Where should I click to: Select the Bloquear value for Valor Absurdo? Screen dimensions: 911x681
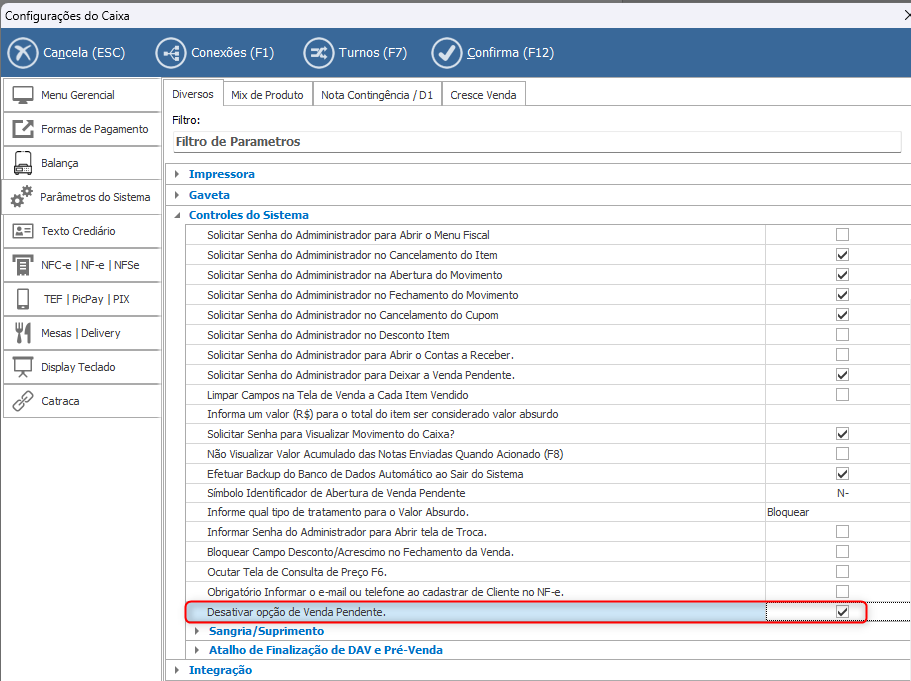pyautogui.click(x=788, y=512)
